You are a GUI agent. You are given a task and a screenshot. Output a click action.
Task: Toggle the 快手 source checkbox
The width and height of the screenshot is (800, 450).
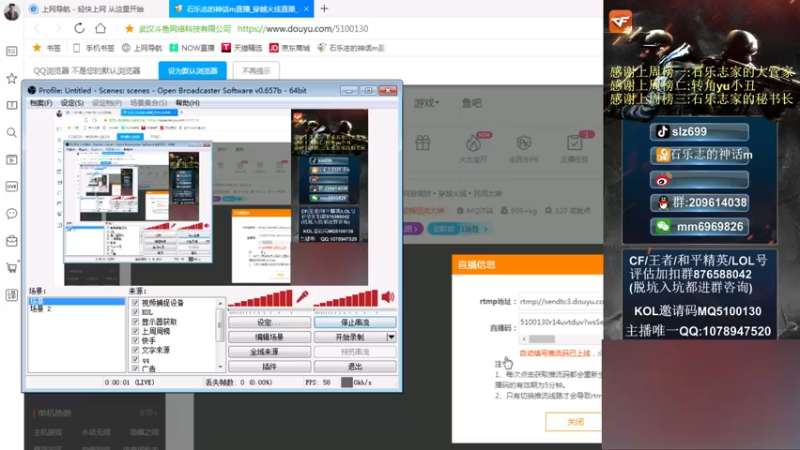pyautogui.click(x=135, y=340)
